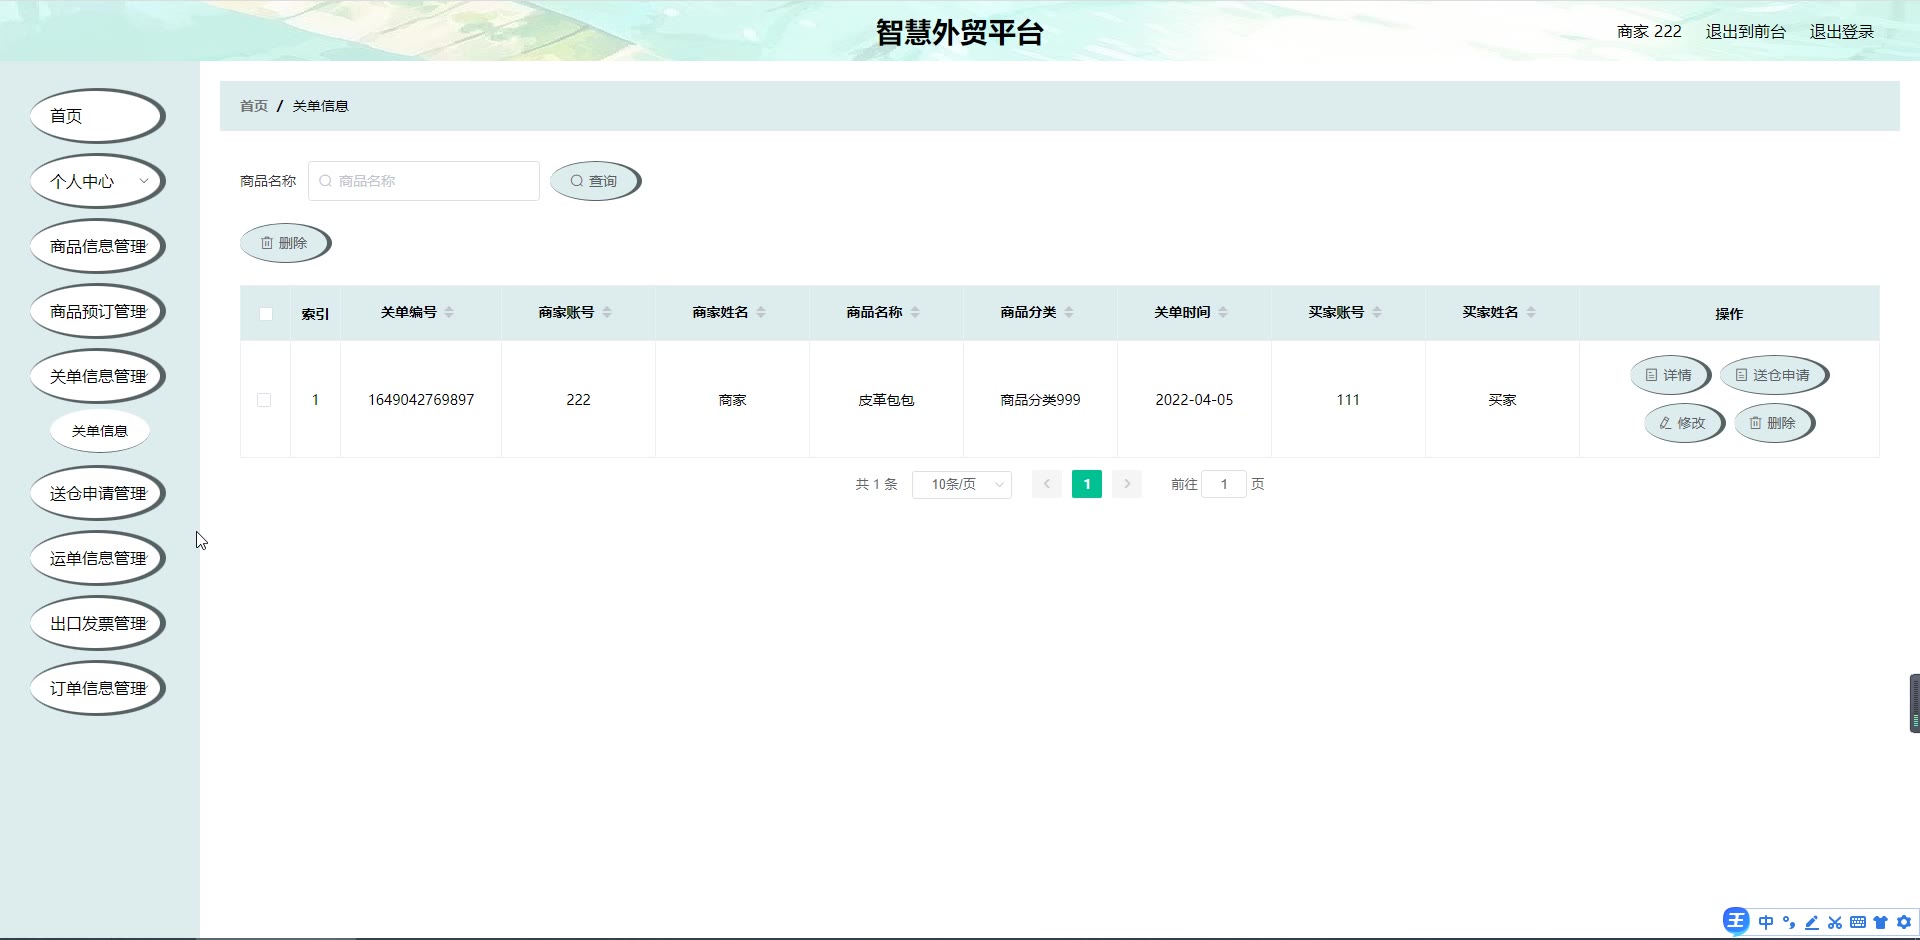This screenshot has width=1920, height=940.
Task: Click the 查询 search button
Action: point(596,181)
